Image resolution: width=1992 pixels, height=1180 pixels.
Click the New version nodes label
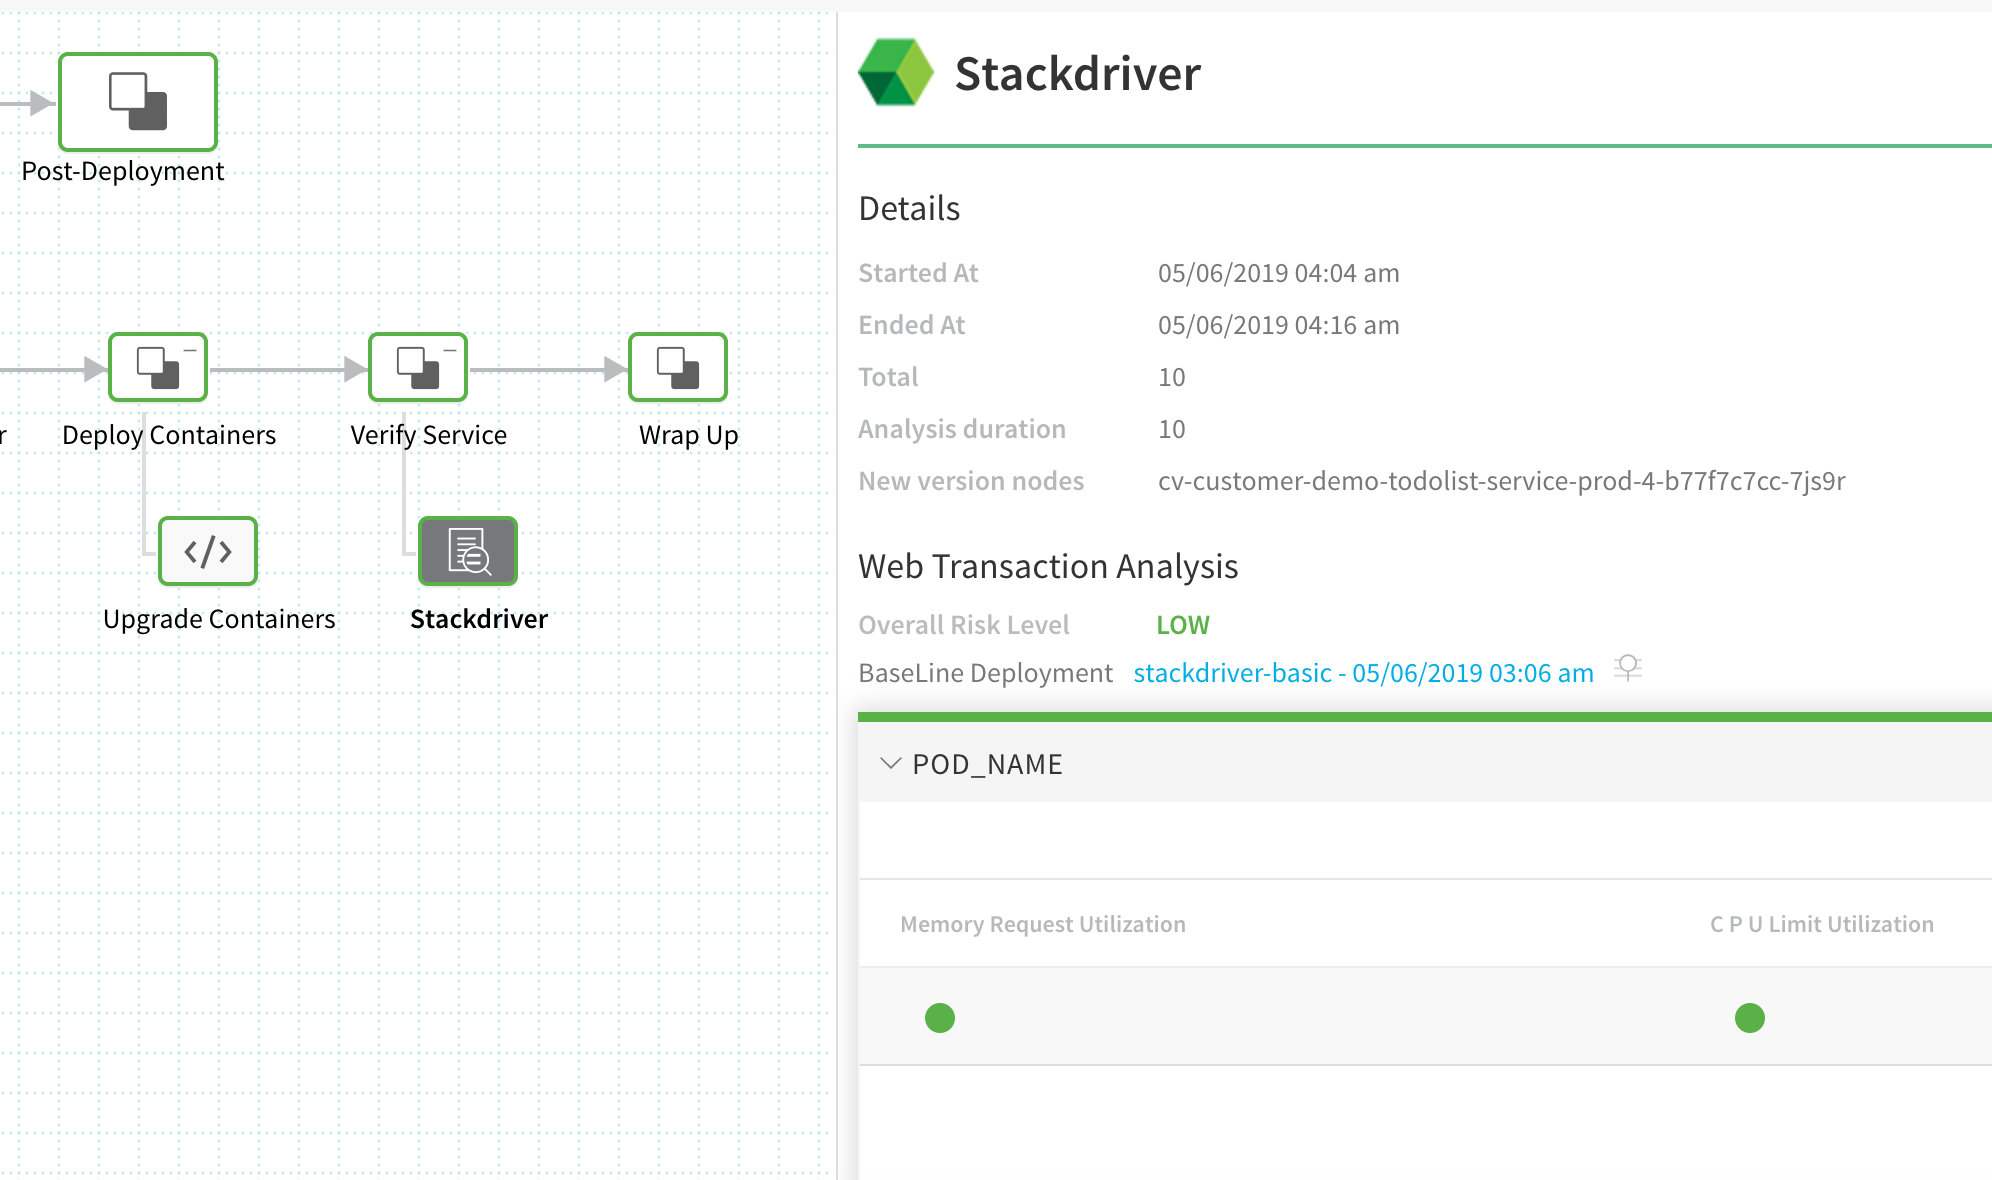[x=971, y=481]
